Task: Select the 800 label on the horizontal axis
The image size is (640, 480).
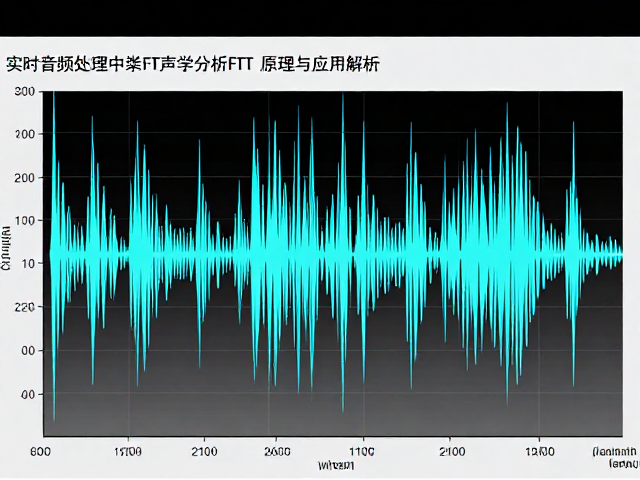Action: pyautogui.click(x=40, y=452)
